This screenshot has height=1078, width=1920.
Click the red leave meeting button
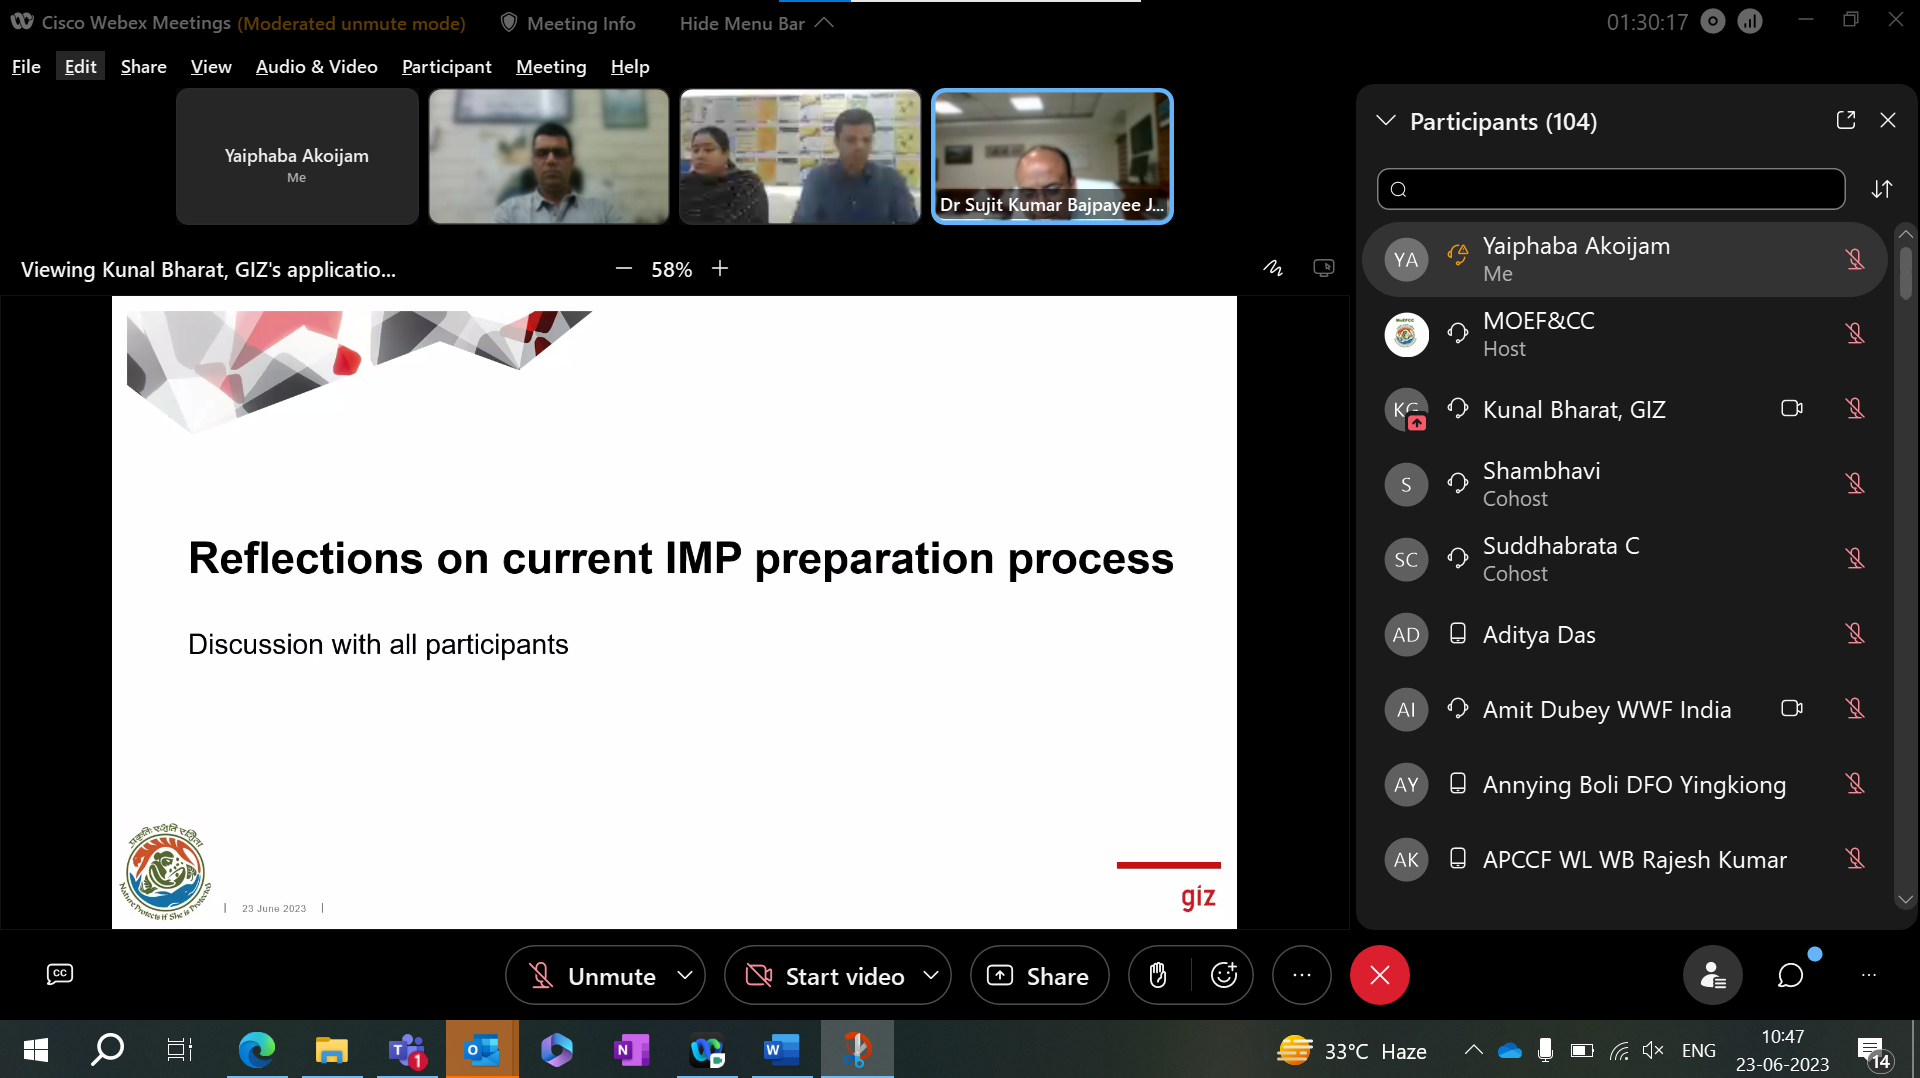tap(1379, 975)
